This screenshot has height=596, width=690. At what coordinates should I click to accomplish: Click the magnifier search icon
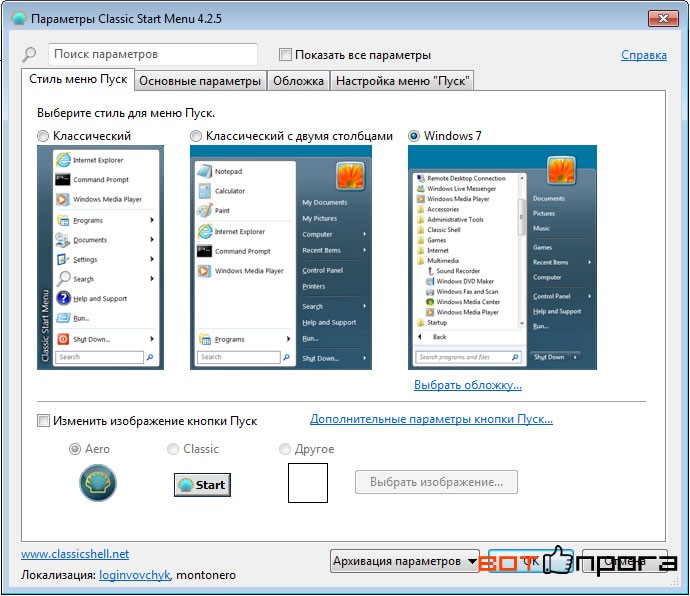(29, 55)
